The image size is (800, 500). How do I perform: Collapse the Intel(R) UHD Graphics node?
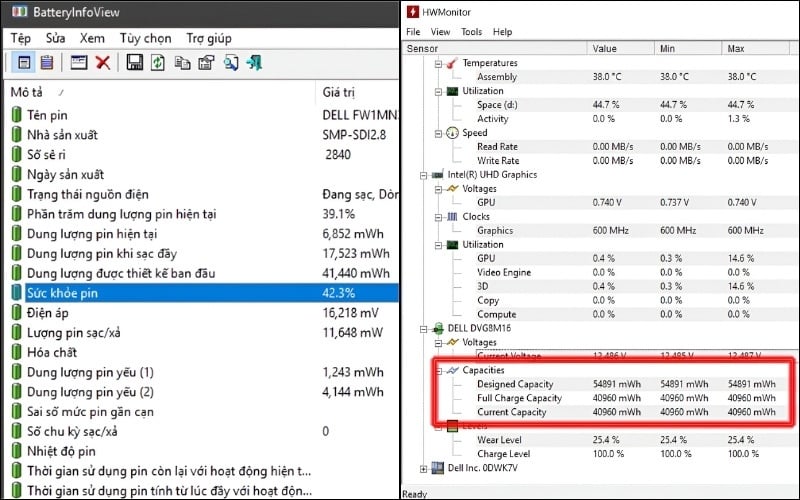coord(424,175)
